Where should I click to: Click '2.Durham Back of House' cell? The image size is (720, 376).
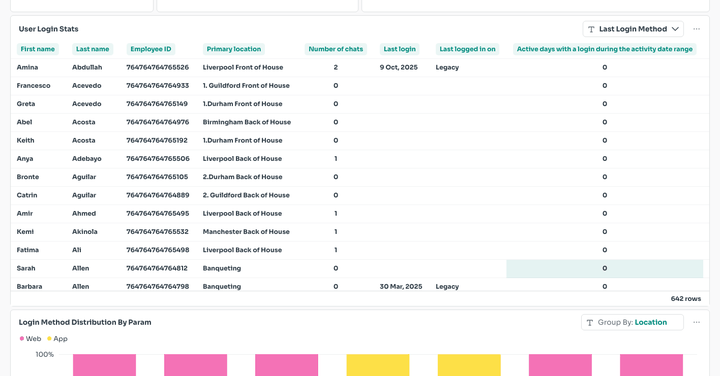tap(242, 177)
